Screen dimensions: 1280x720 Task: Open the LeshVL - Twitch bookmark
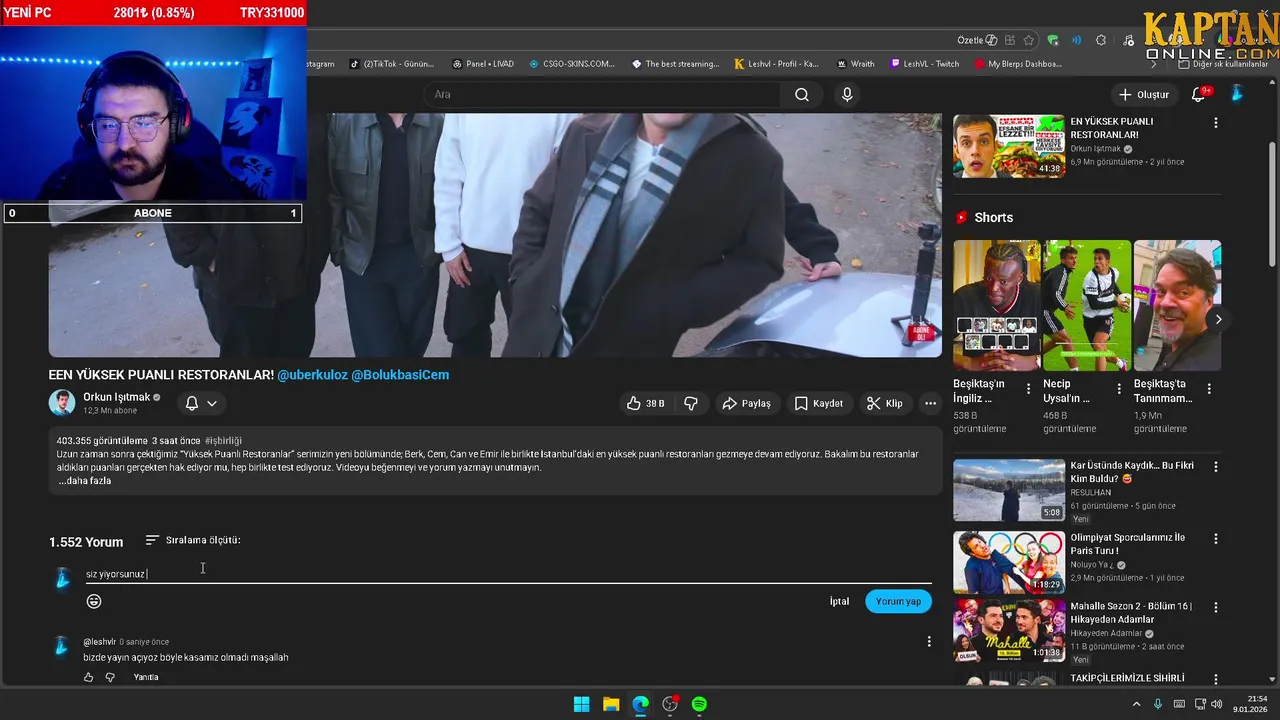tap(925, 64)
